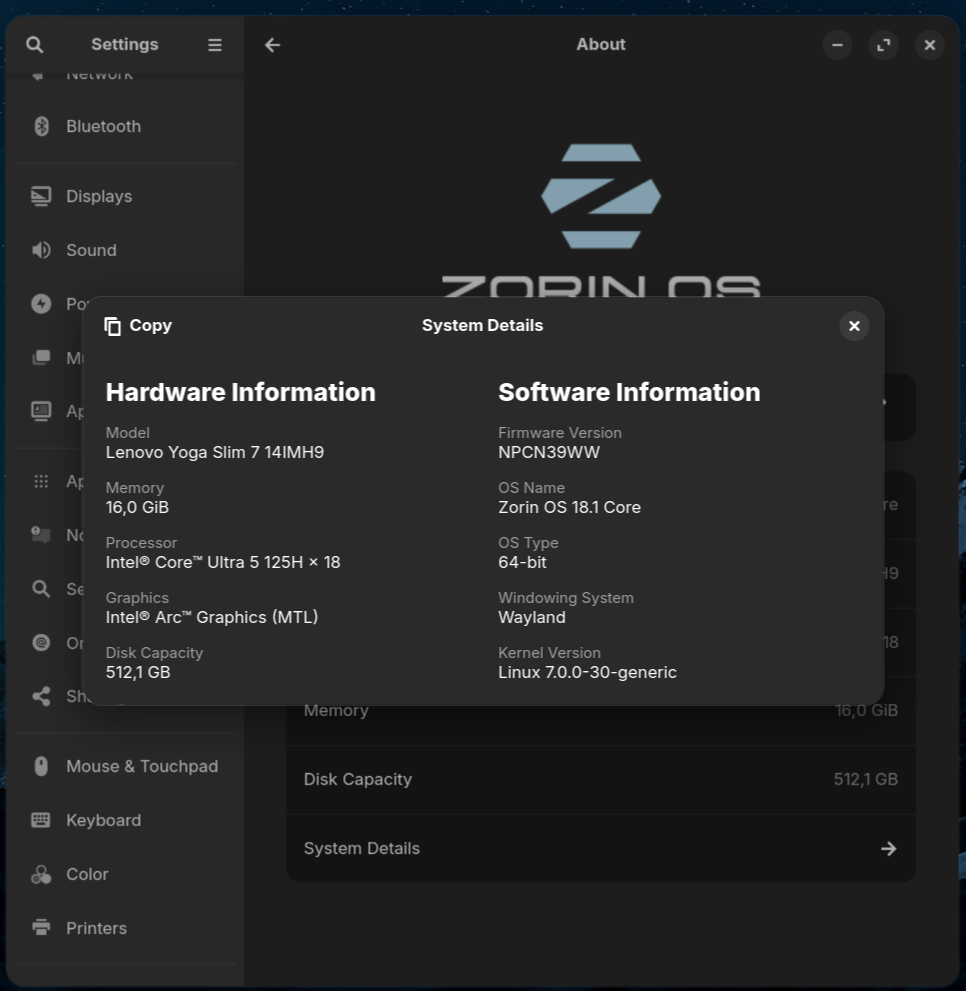
Task: Click the Disk Capacity row in About
Action: click(x=601, y=780)
